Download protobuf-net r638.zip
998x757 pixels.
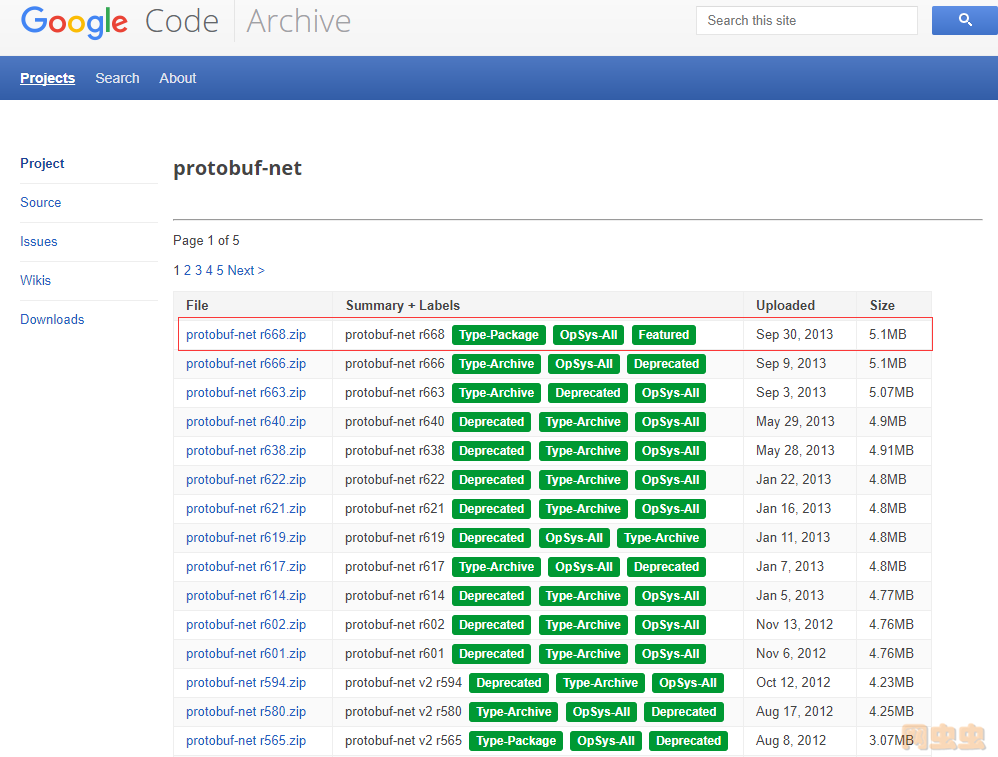coord(246,451)
